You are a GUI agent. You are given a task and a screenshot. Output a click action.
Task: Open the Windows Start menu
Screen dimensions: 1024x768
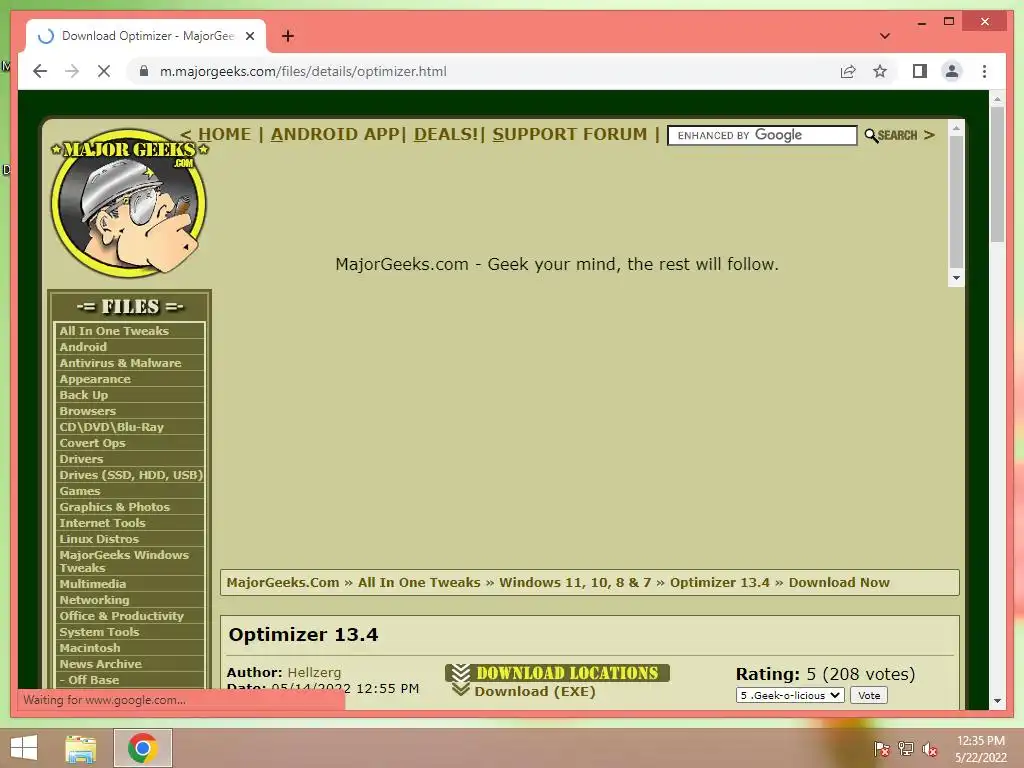(24, 748)
